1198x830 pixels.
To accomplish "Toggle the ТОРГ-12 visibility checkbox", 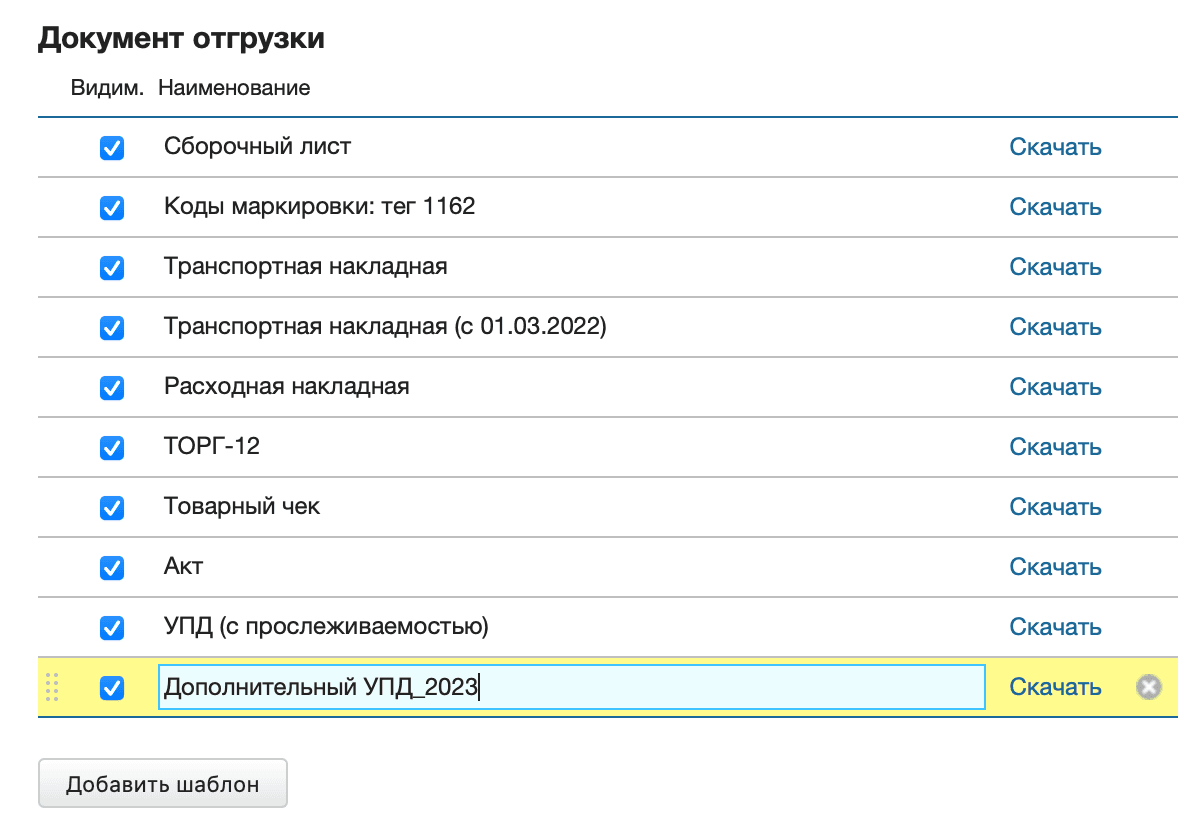I will pos(111,447).
